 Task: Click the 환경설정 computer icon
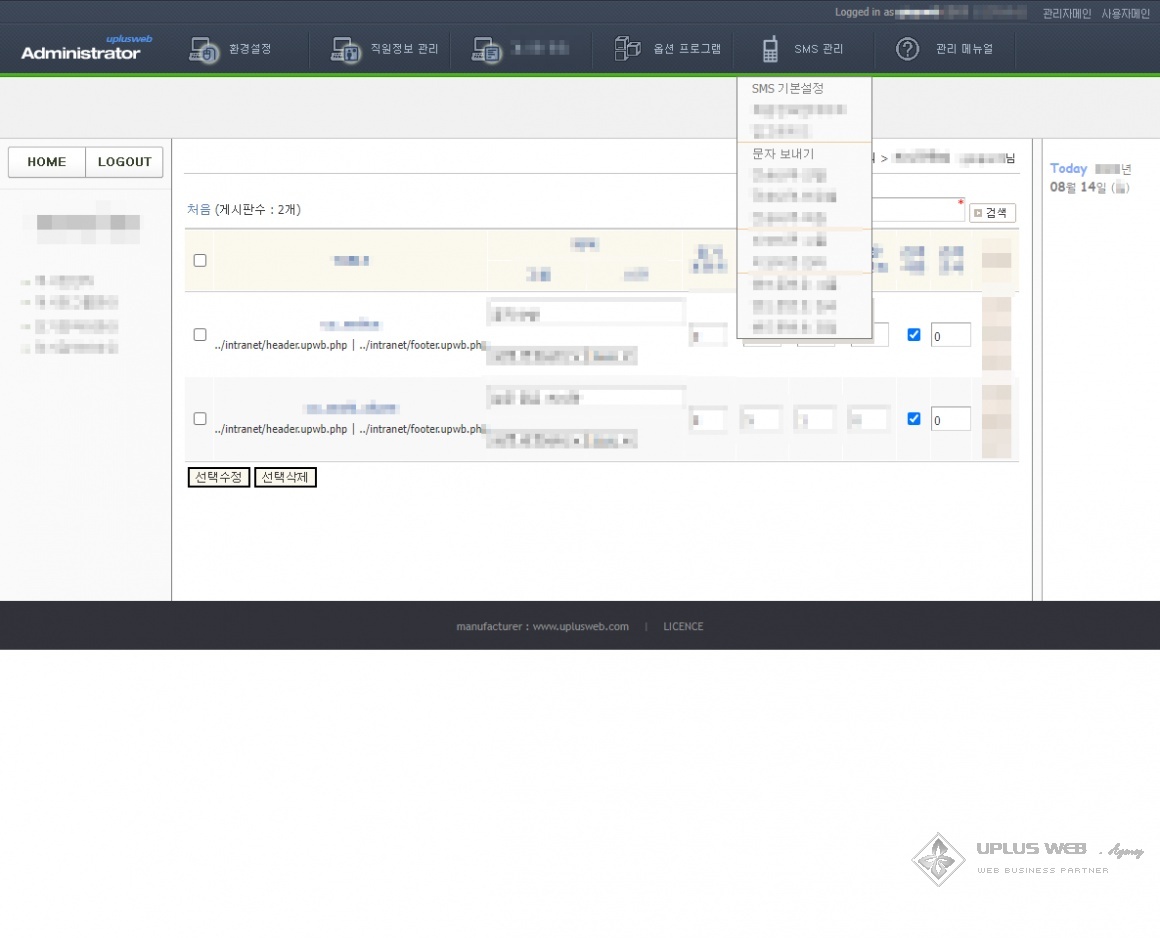coord(204,49)
